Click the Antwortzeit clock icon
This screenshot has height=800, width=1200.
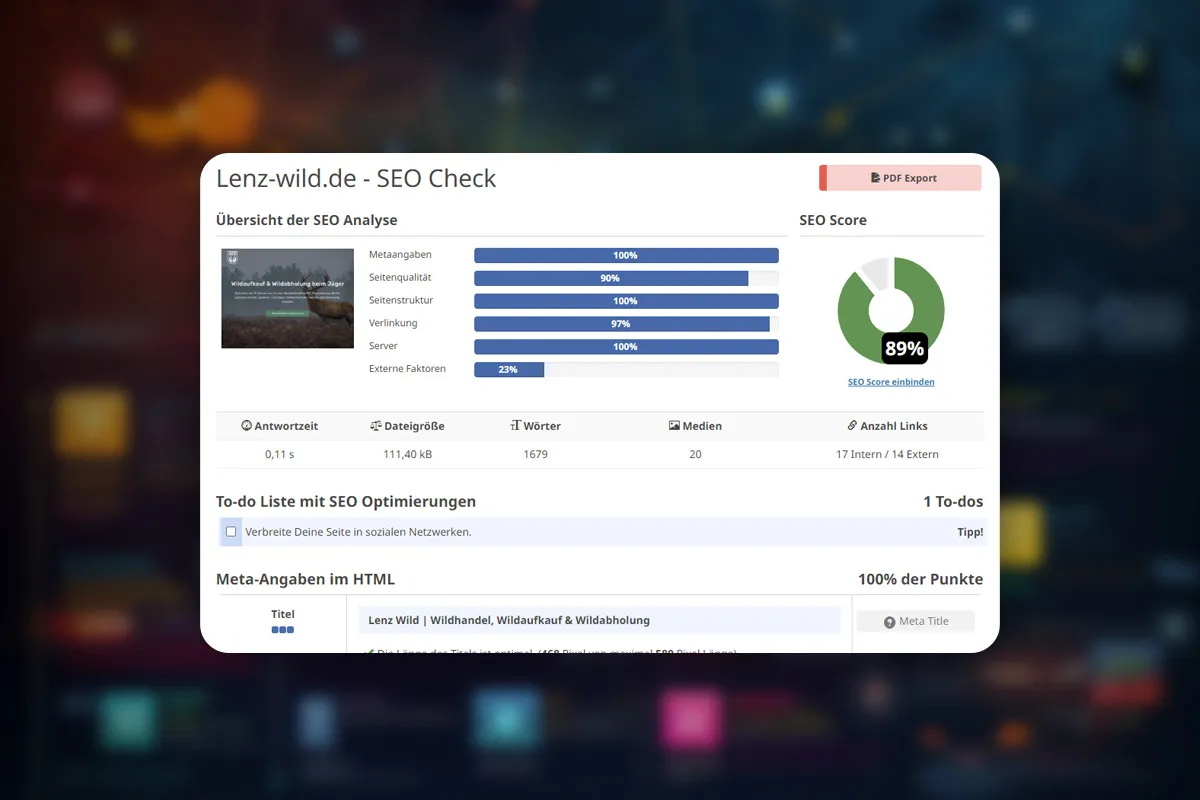246,426
